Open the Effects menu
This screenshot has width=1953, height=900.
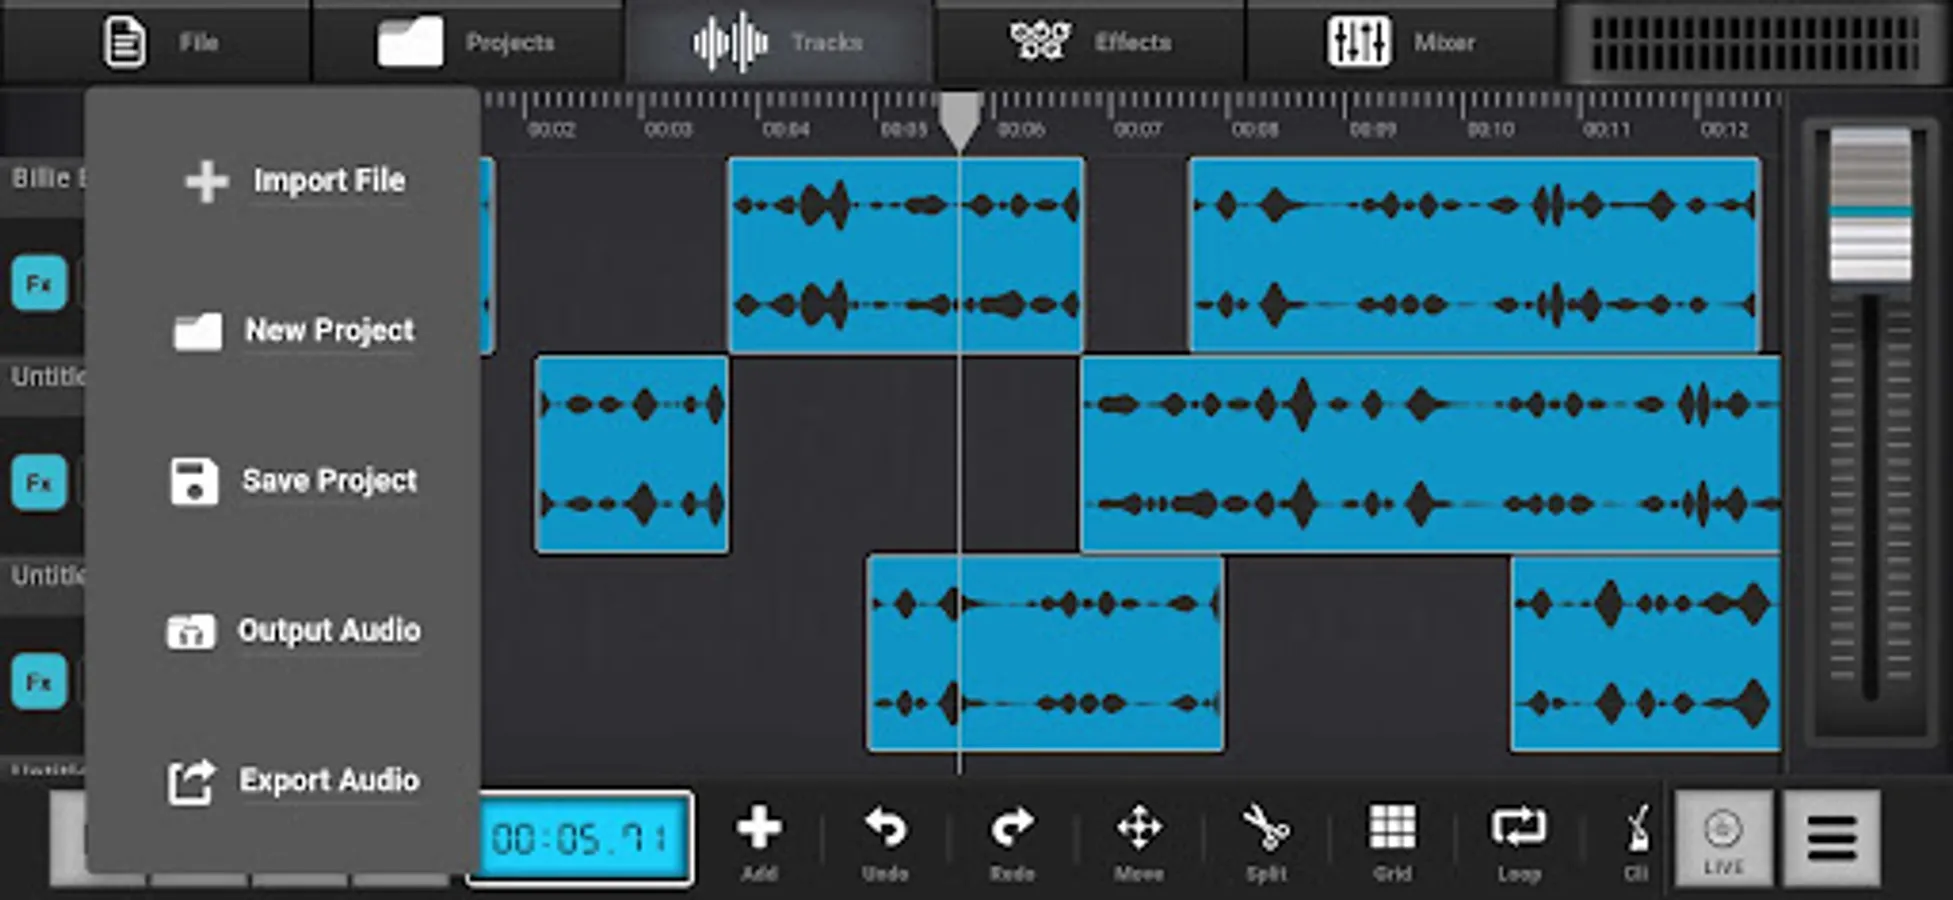point(1090,42)
